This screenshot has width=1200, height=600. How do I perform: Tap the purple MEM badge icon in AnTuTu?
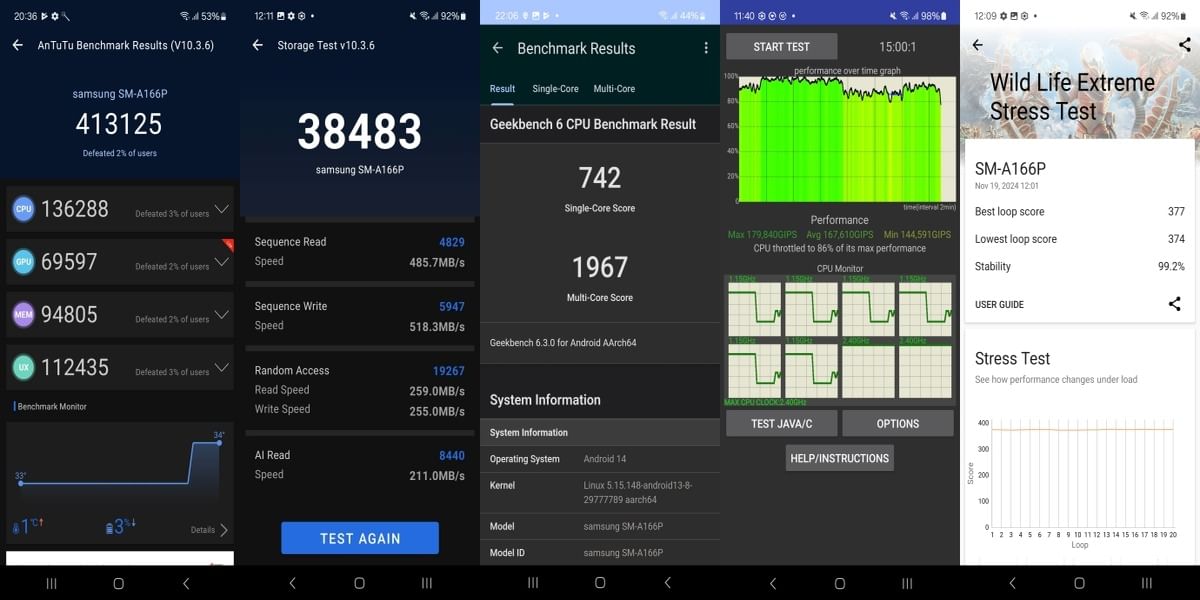coord(22,315)
